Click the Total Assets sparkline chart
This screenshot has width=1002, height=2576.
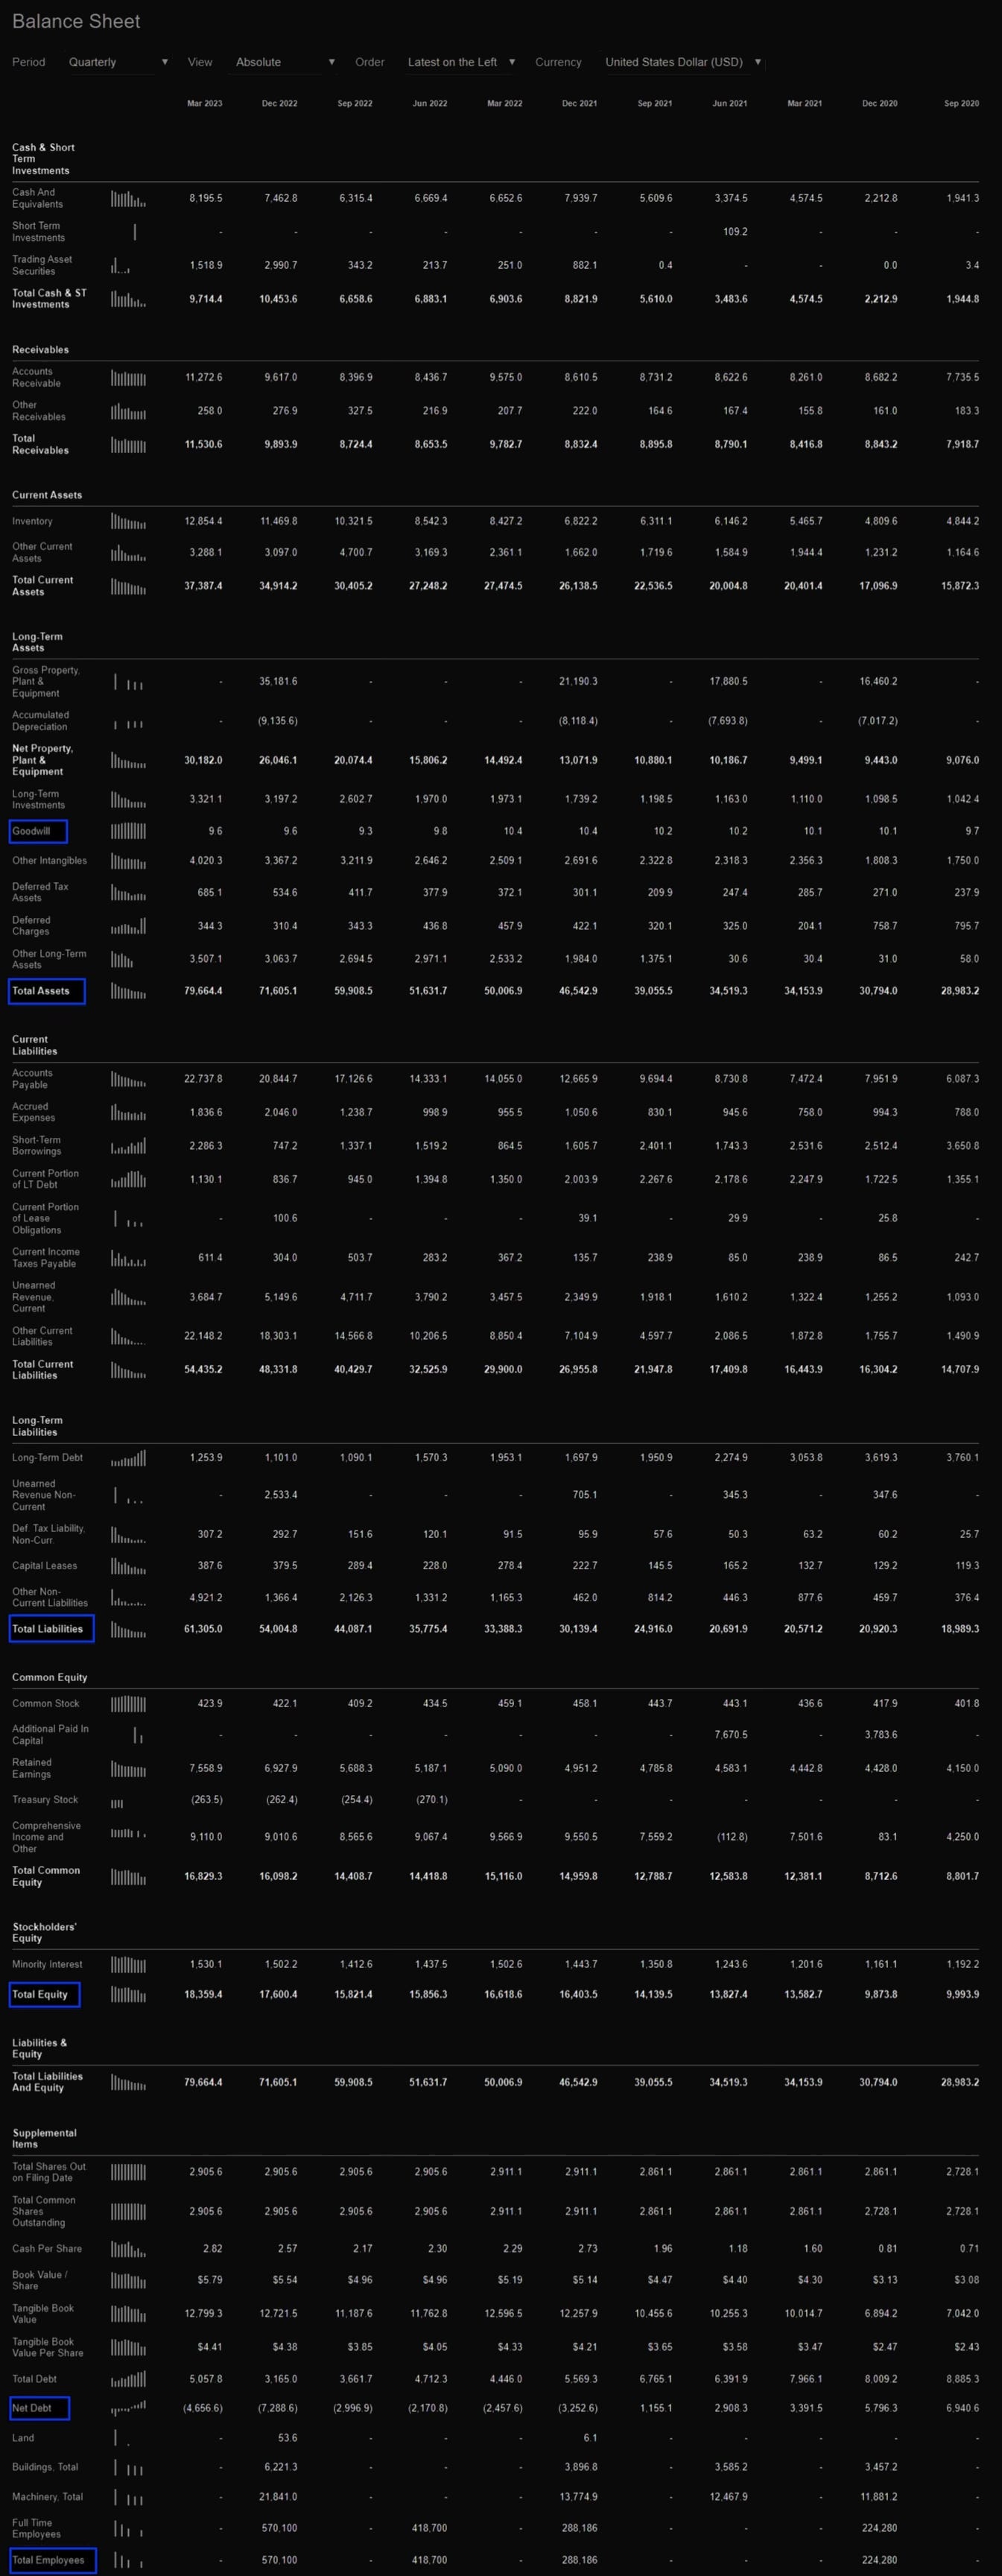coord(128,991)
